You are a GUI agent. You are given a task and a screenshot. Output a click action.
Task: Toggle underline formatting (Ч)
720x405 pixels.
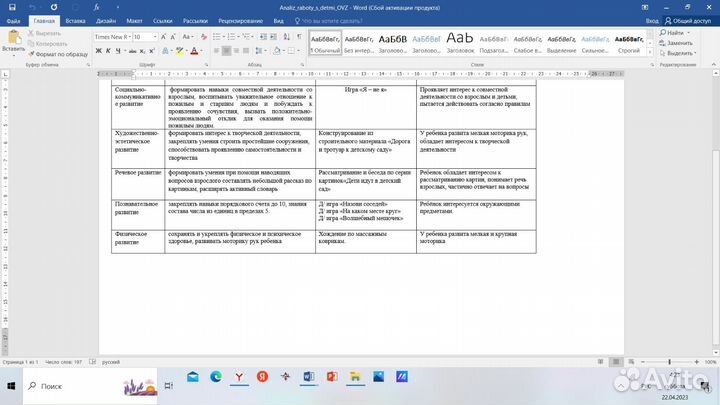117,51
